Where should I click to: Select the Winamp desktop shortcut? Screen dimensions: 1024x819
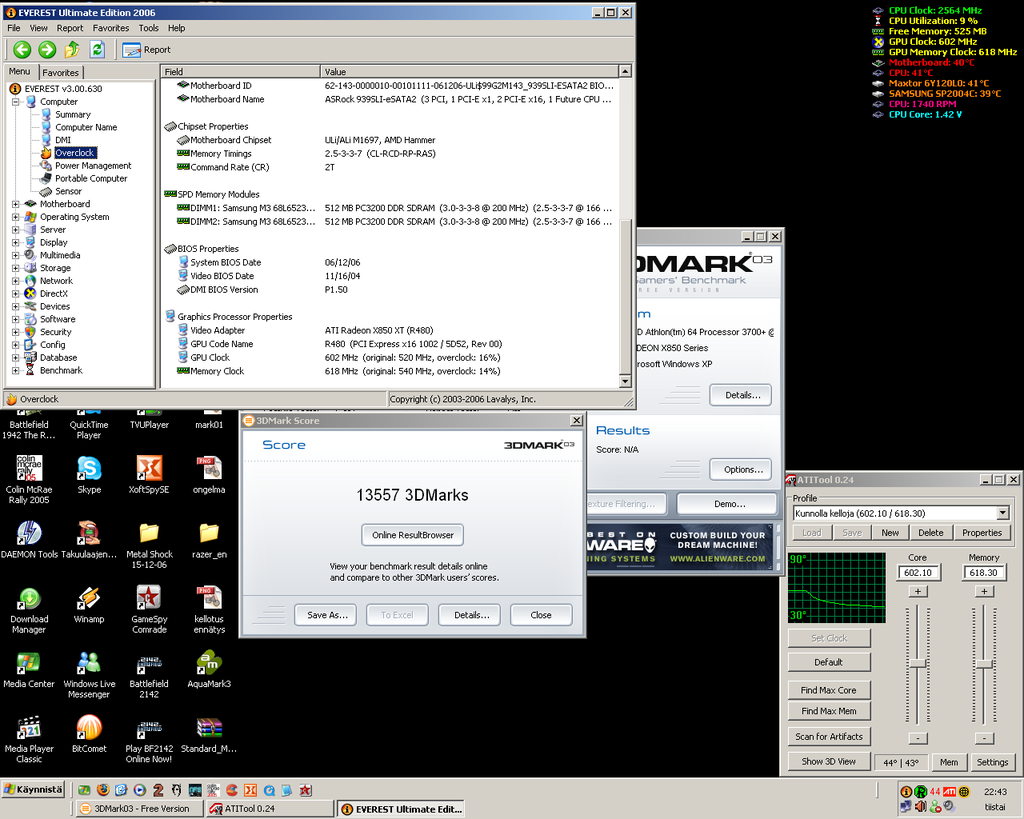[x=89, y=598]
